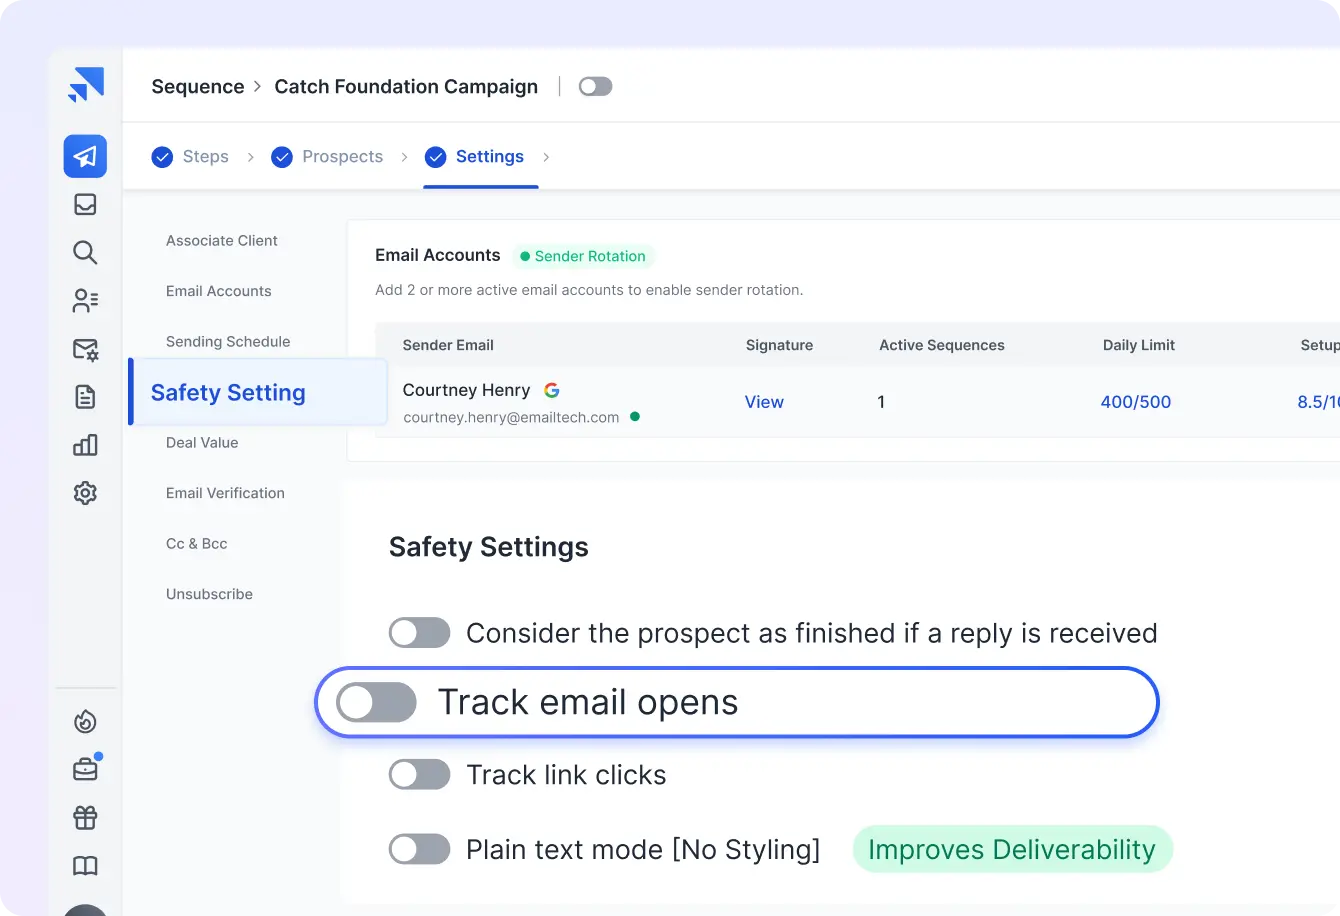The height and width of the screenshot is (916, 1340).
Task: View Courtney Henry's email signature
Action: pos(764,401)
